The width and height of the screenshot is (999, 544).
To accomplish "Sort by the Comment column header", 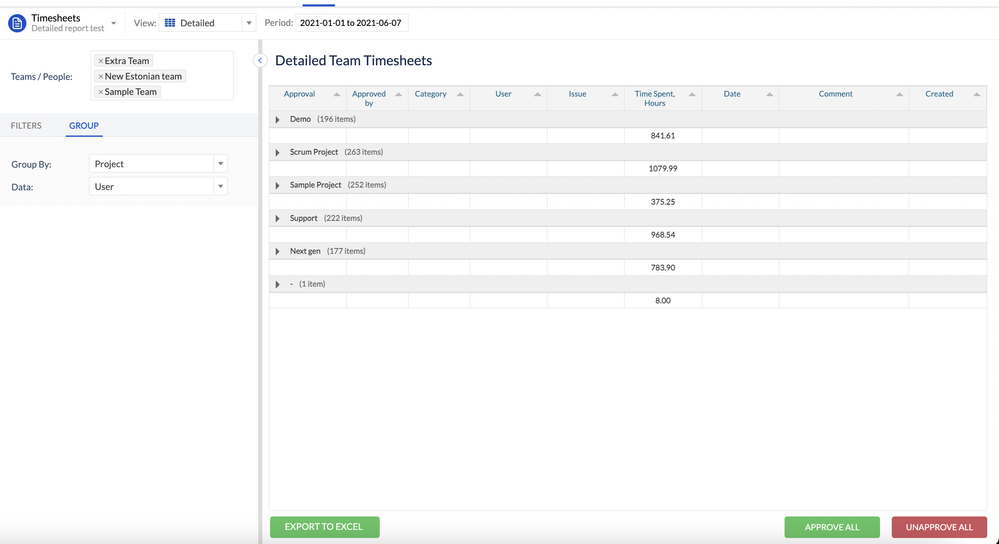I will (835, 94).
